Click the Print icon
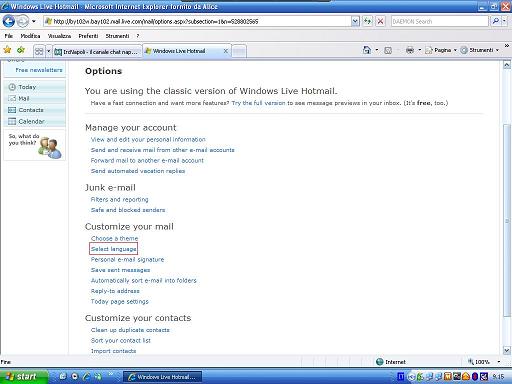Image resolution: width=512 pixels, height=384 pixels. pos(410,50)
